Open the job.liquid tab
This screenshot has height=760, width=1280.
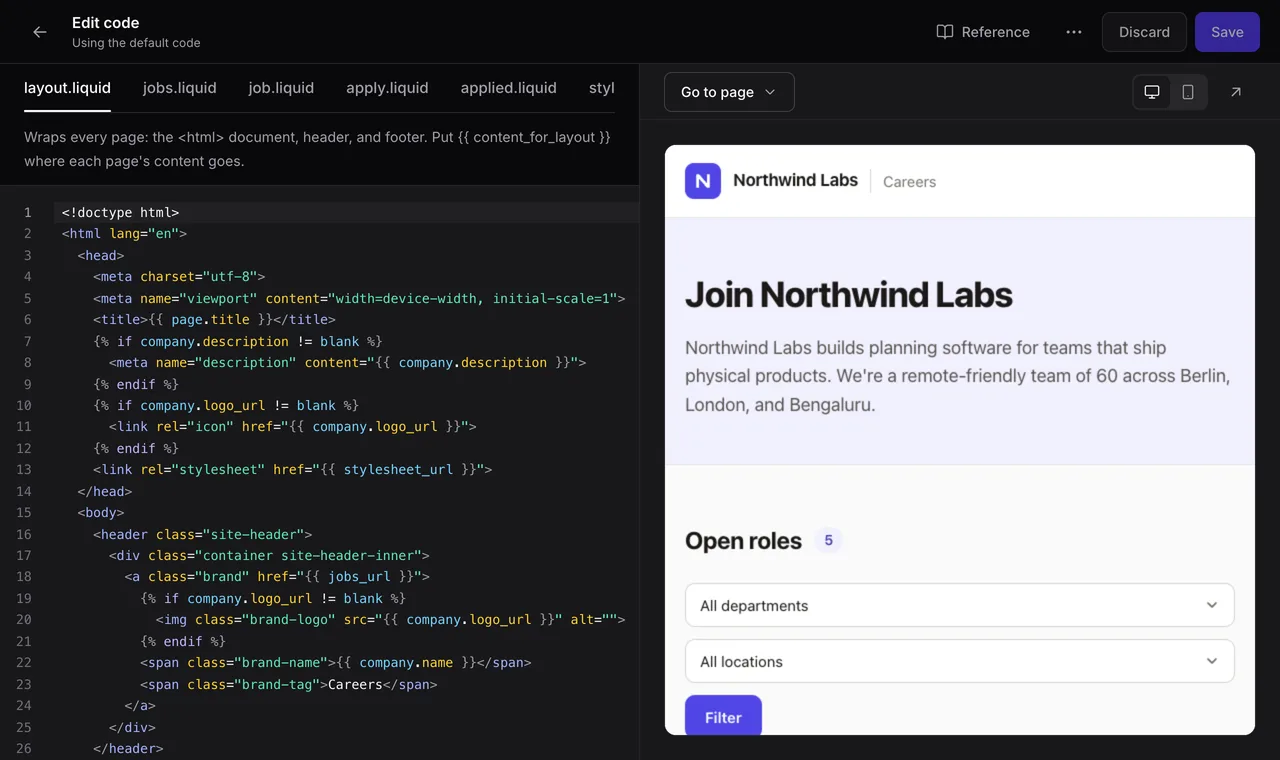tap(281, 88)
